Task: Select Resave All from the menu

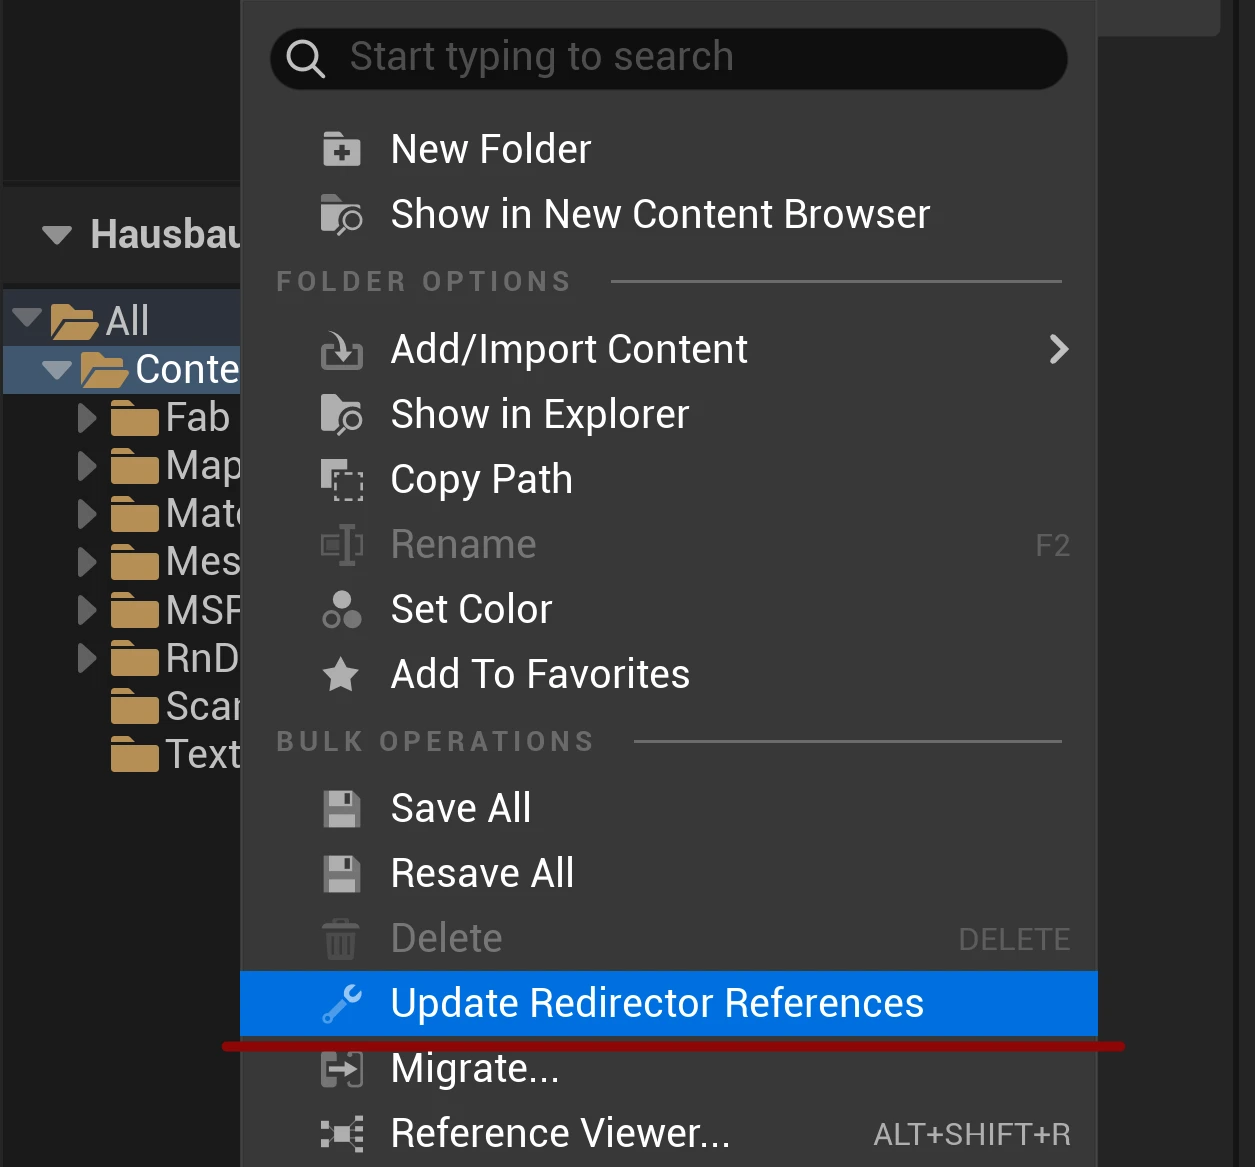Action: point(482,872)
